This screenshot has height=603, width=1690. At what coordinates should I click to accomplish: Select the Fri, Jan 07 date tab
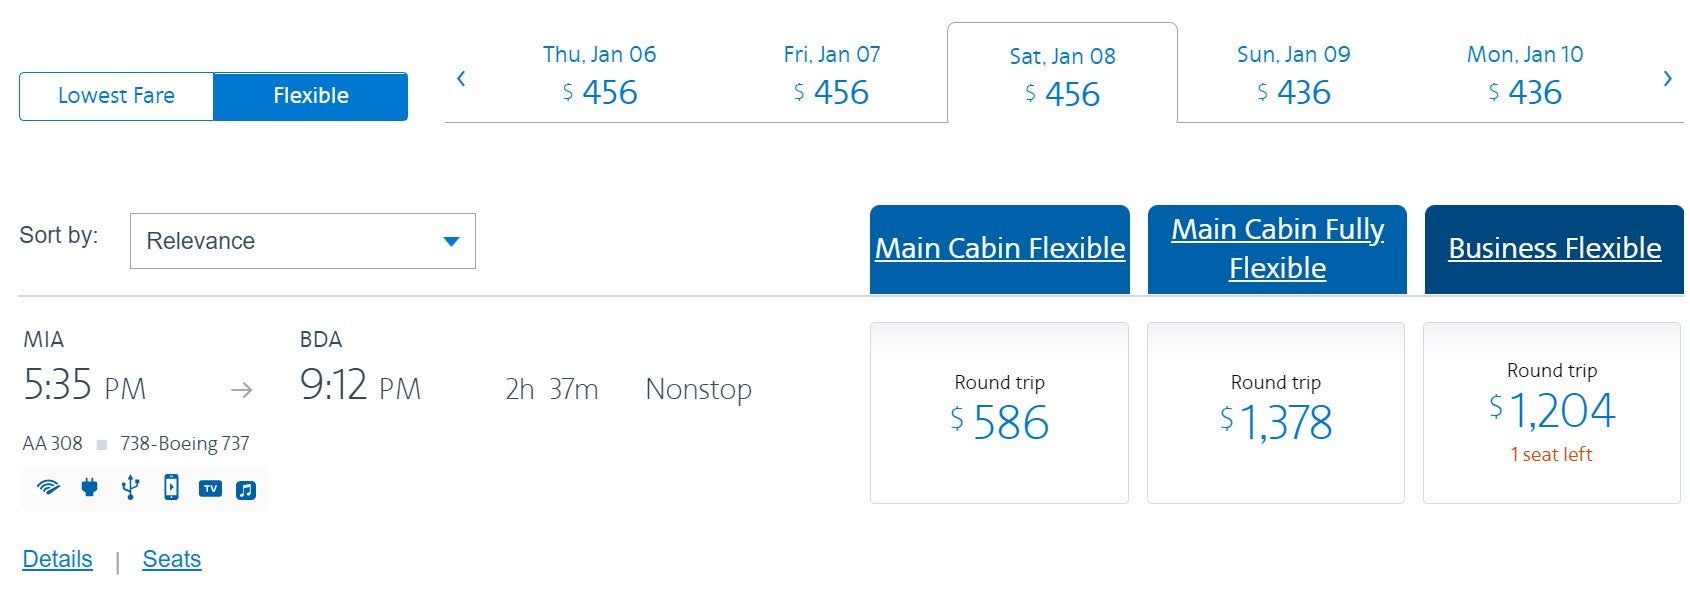831,75
